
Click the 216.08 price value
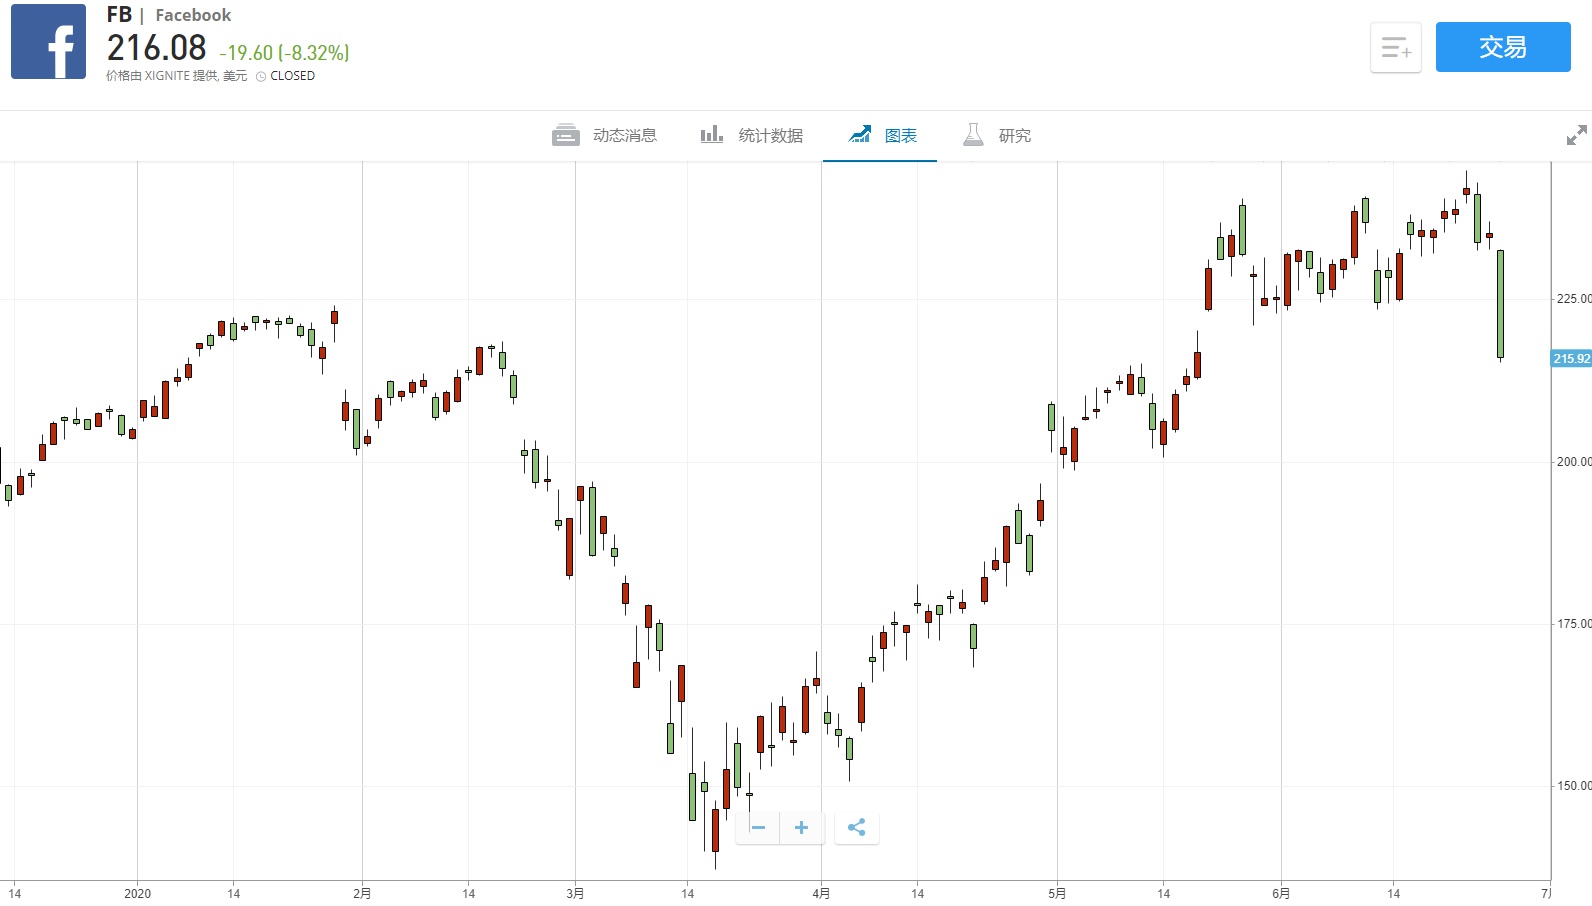click(x=156, y=48)
